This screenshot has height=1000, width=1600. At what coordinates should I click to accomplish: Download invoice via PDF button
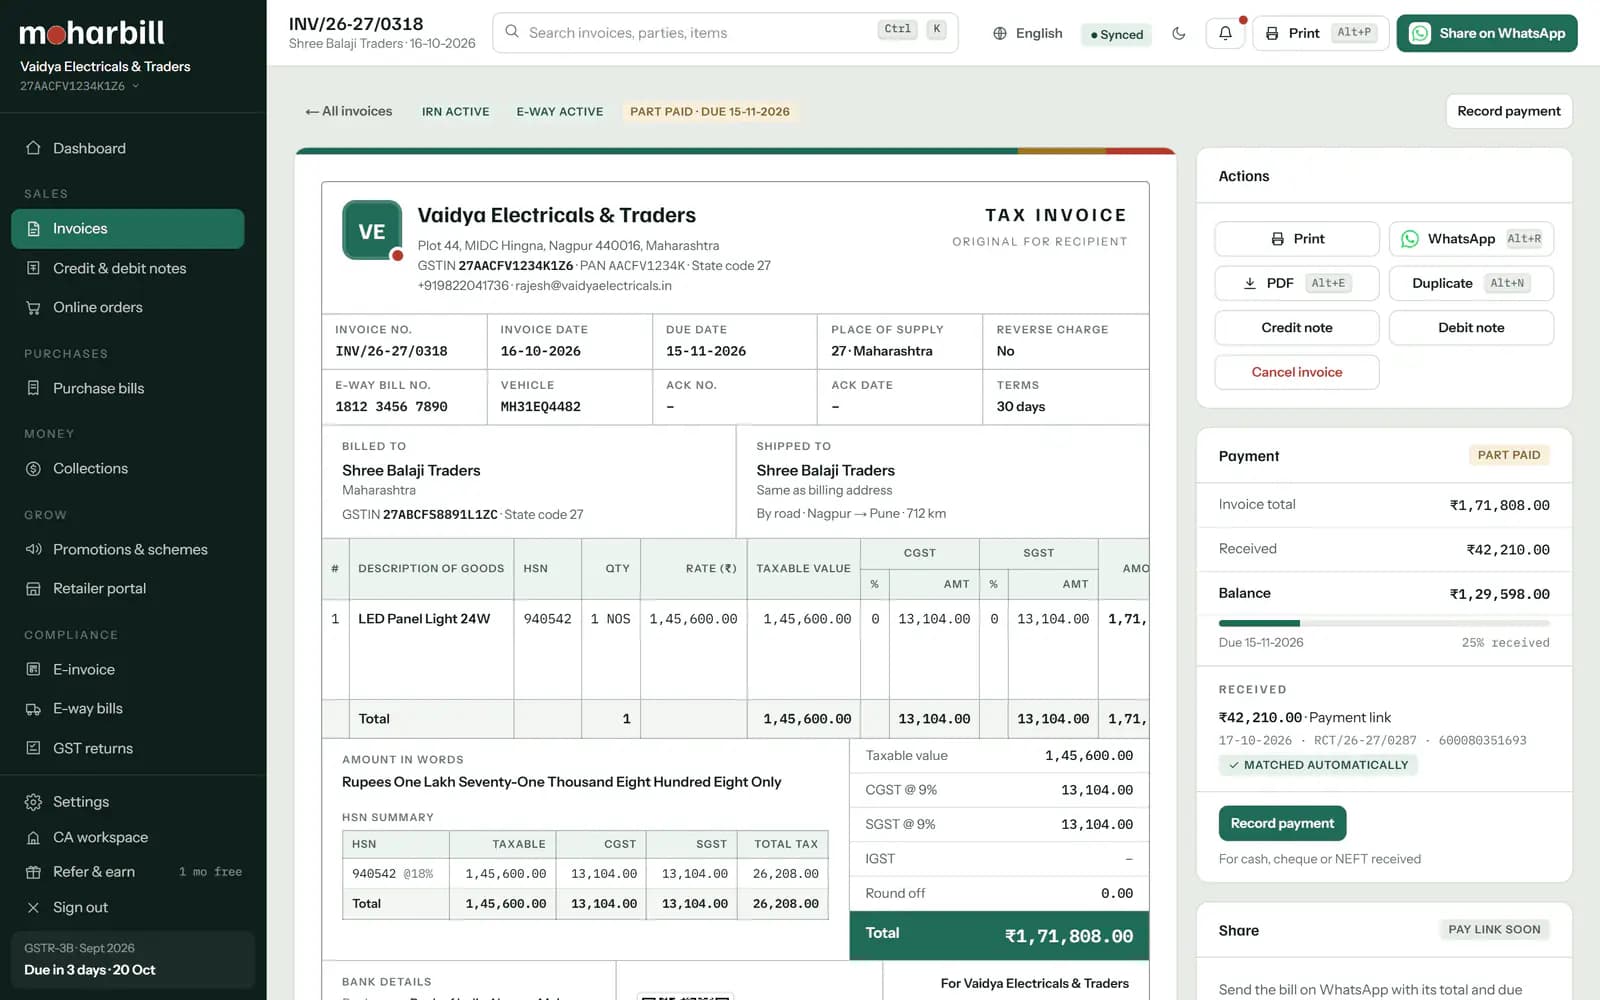(1297, 283)
